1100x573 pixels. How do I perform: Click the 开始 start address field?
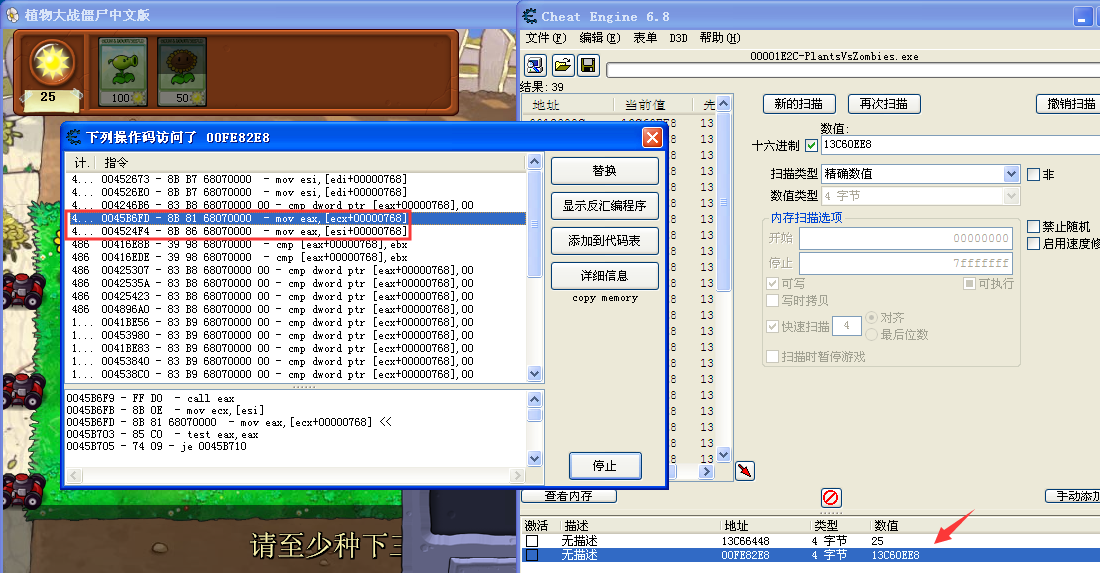click(x=906, y=238)
